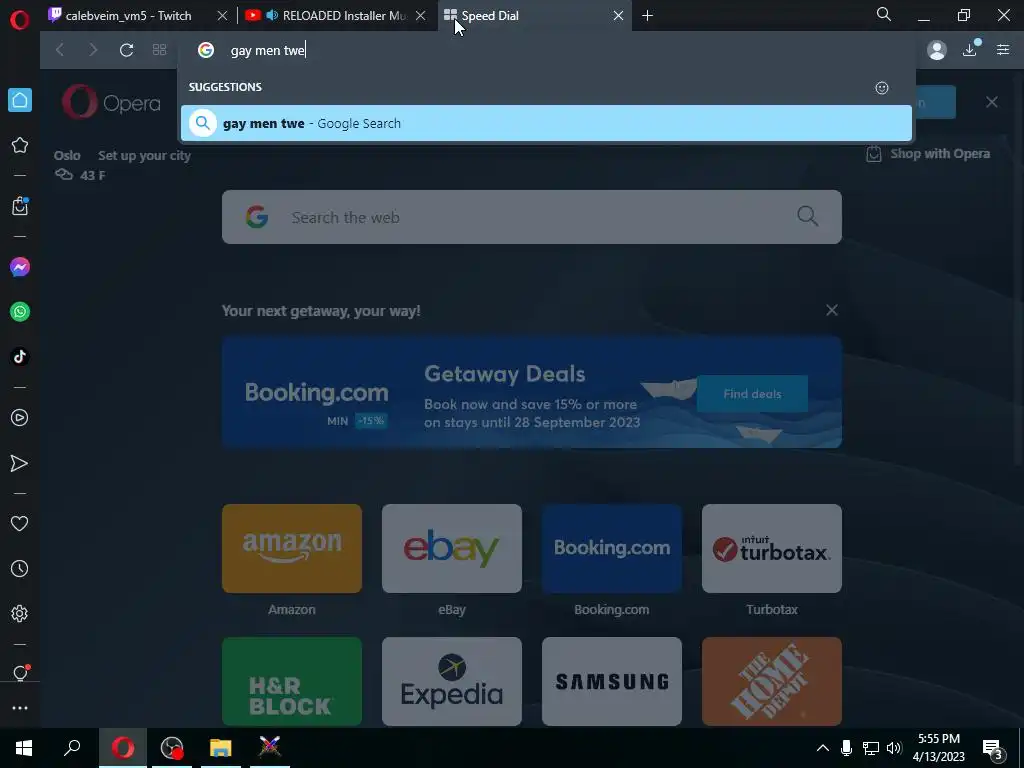1024x768 pixels.
Task: Switch to calebveim_vm5 Twitch tab
Action: pos(129,16)
